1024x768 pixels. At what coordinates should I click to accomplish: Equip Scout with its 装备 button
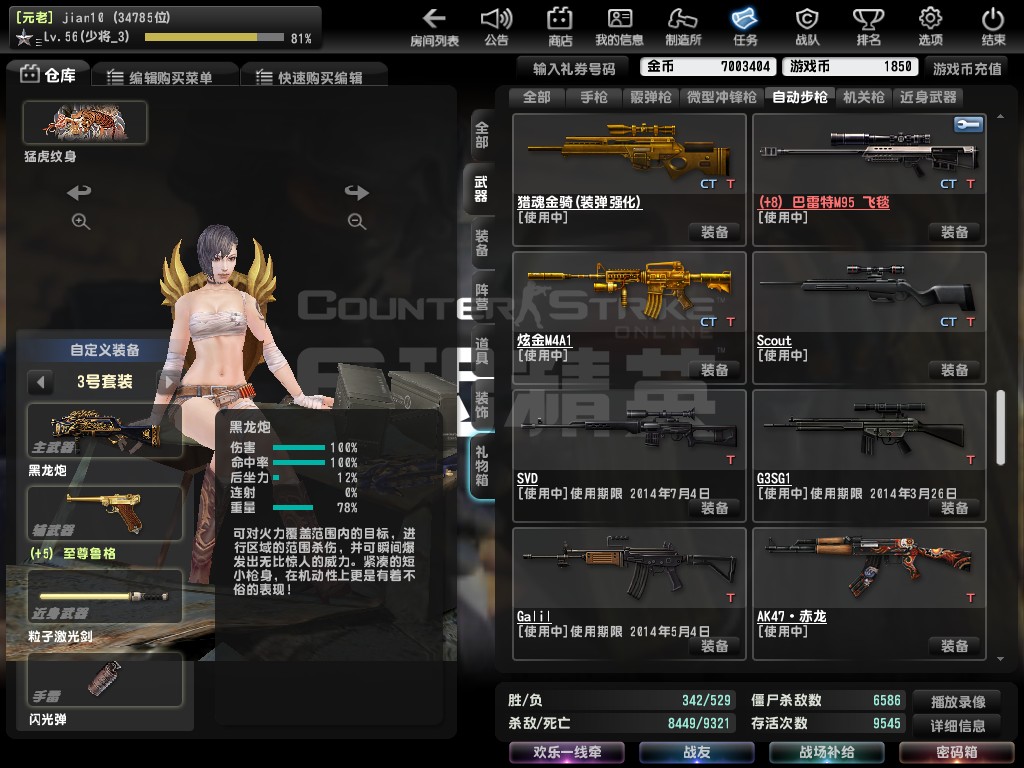[954, 370]
